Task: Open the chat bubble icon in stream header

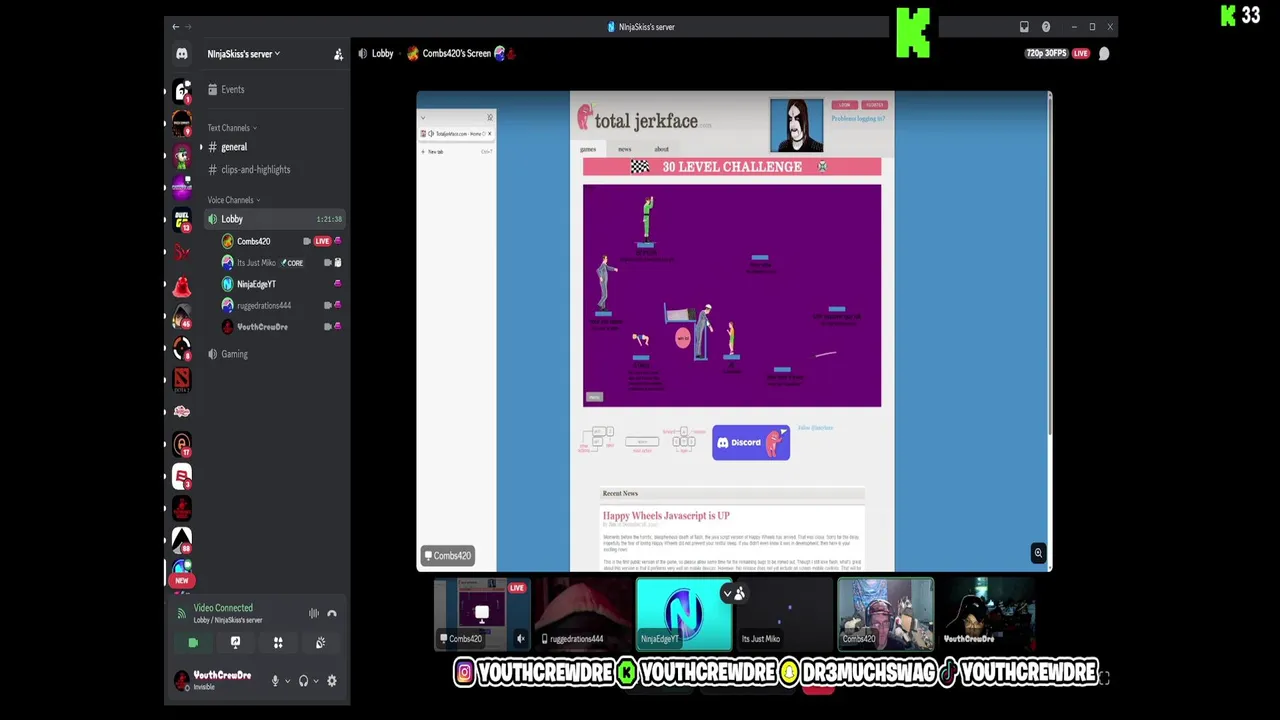Action: click(x=1104, y=54)
